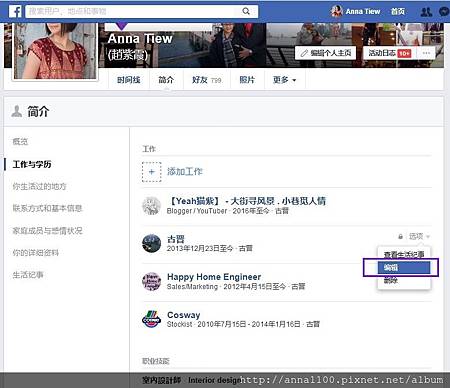Viewport: 450px width, 388px height.
Task: Open 你的详细资料 in the sidebar
Action: pyautogui.click(x=35, y=253)
